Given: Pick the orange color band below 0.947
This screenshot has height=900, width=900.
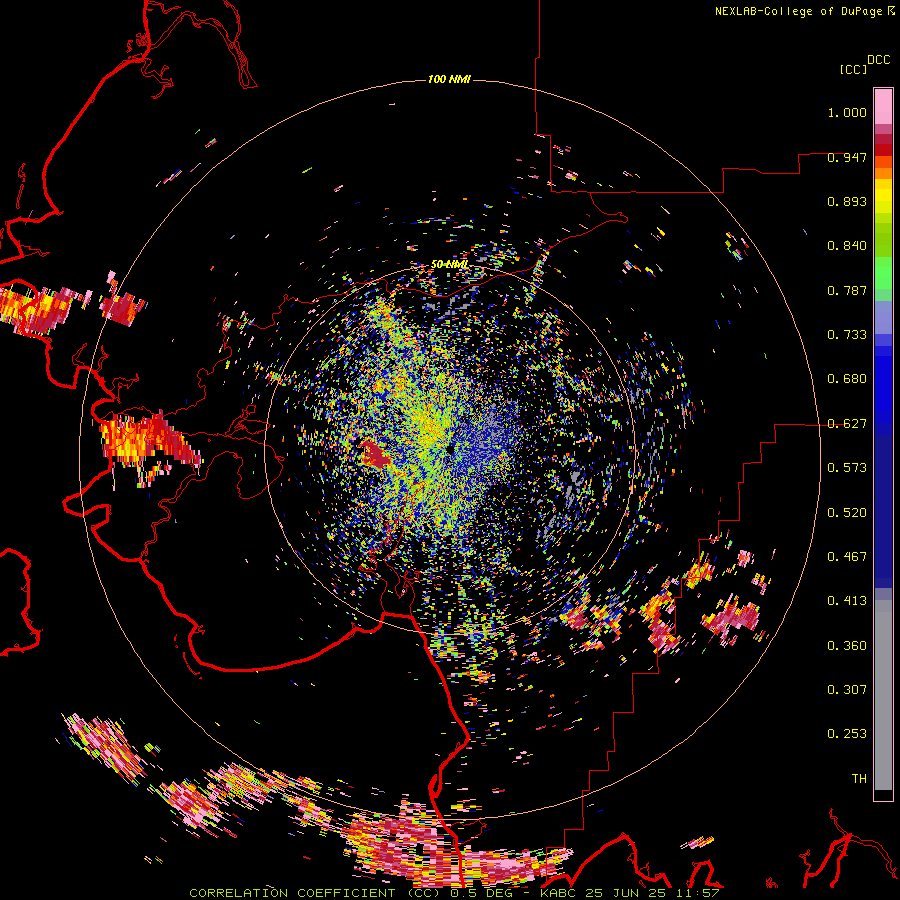Looking at the screenshot, I should point(883,173).
